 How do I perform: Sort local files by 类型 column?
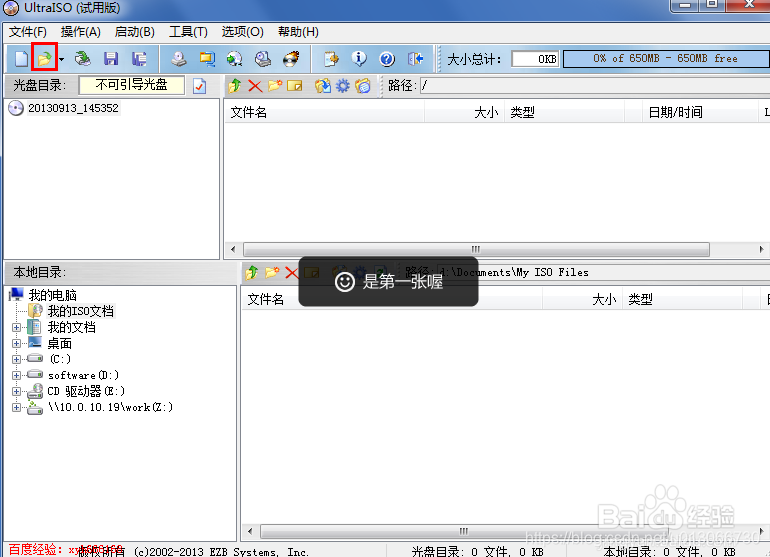click(683, 299)
